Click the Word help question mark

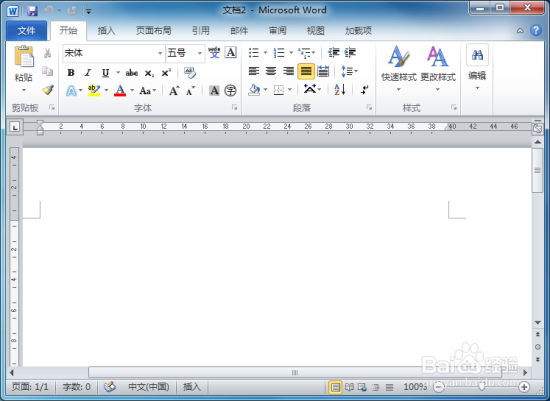[536, 31]
